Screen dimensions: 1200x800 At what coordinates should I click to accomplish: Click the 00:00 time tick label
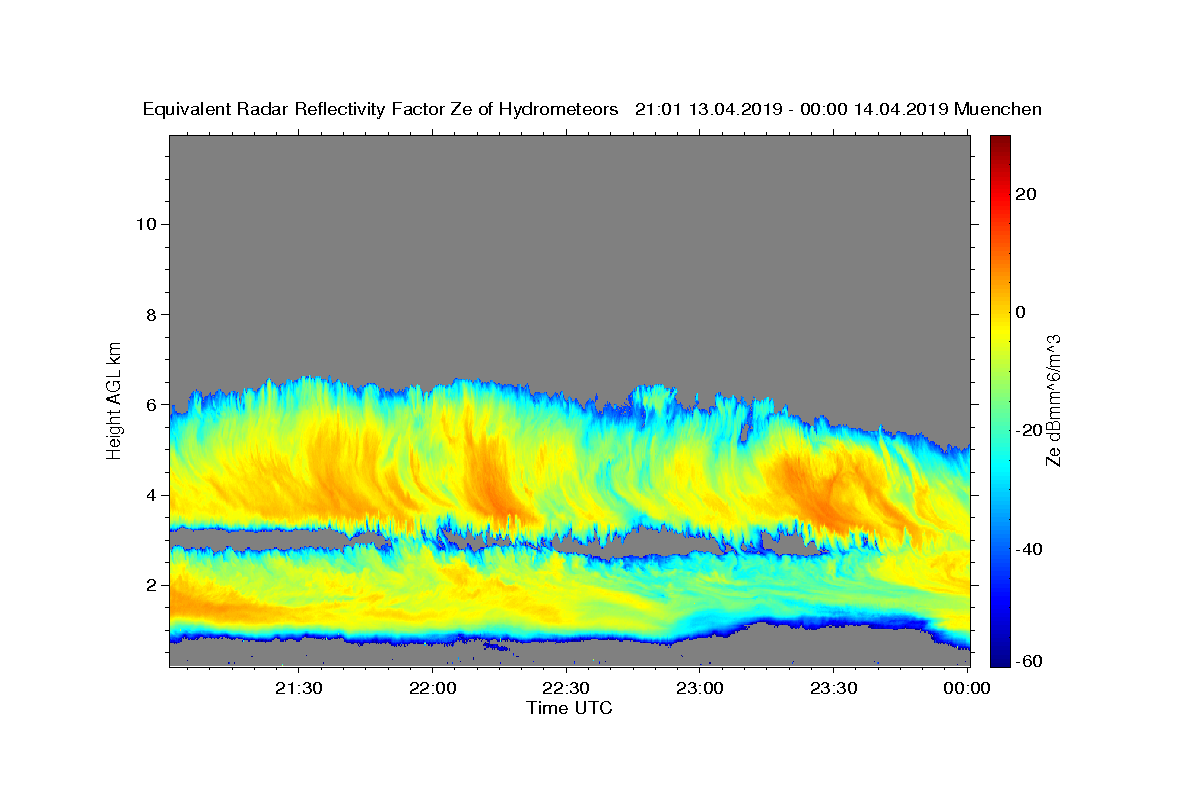click(x=967, y=688)
